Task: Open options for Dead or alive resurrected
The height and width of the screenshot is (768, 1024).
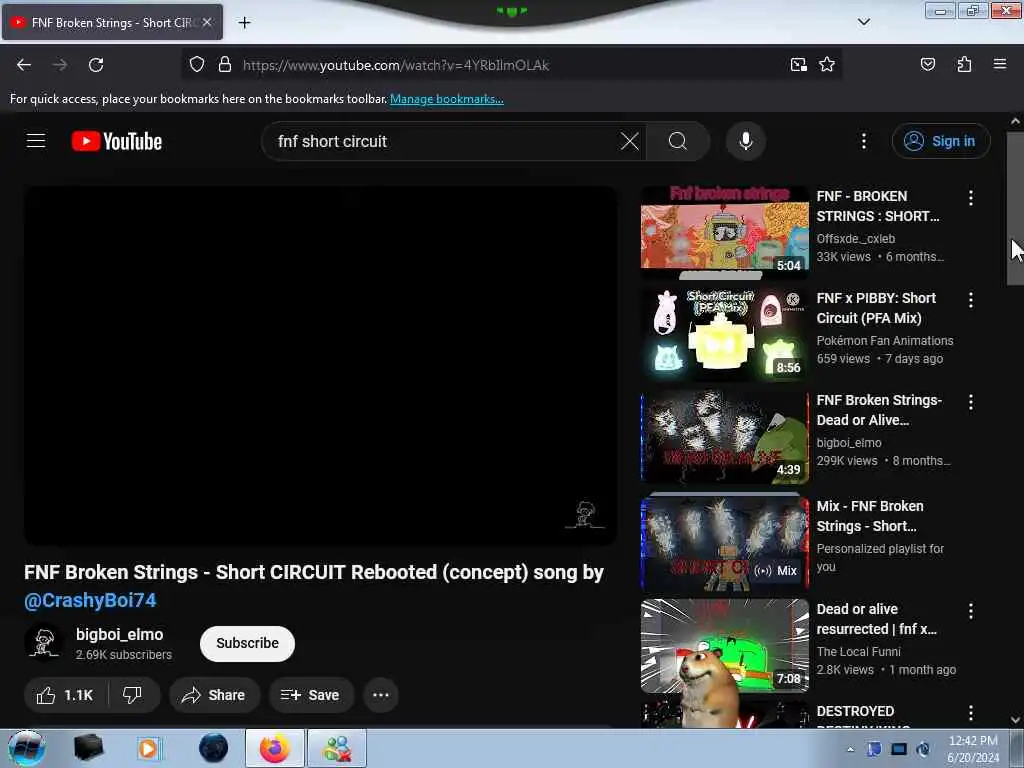Action: tap(971, 611)
